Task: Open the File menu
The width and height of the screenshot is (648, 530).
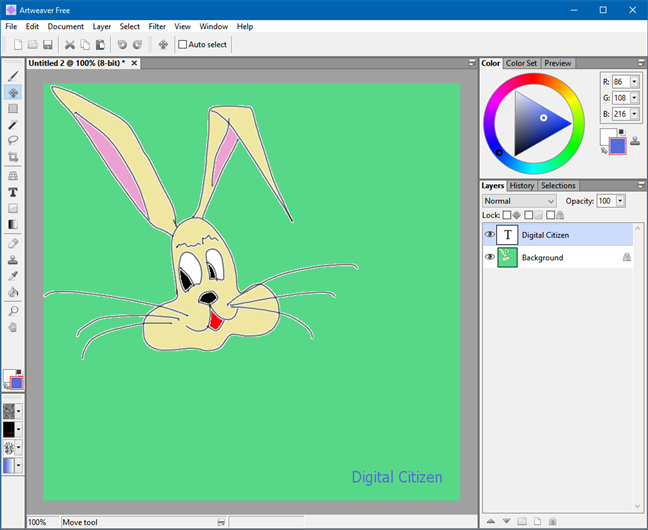Action: [11, 26]
